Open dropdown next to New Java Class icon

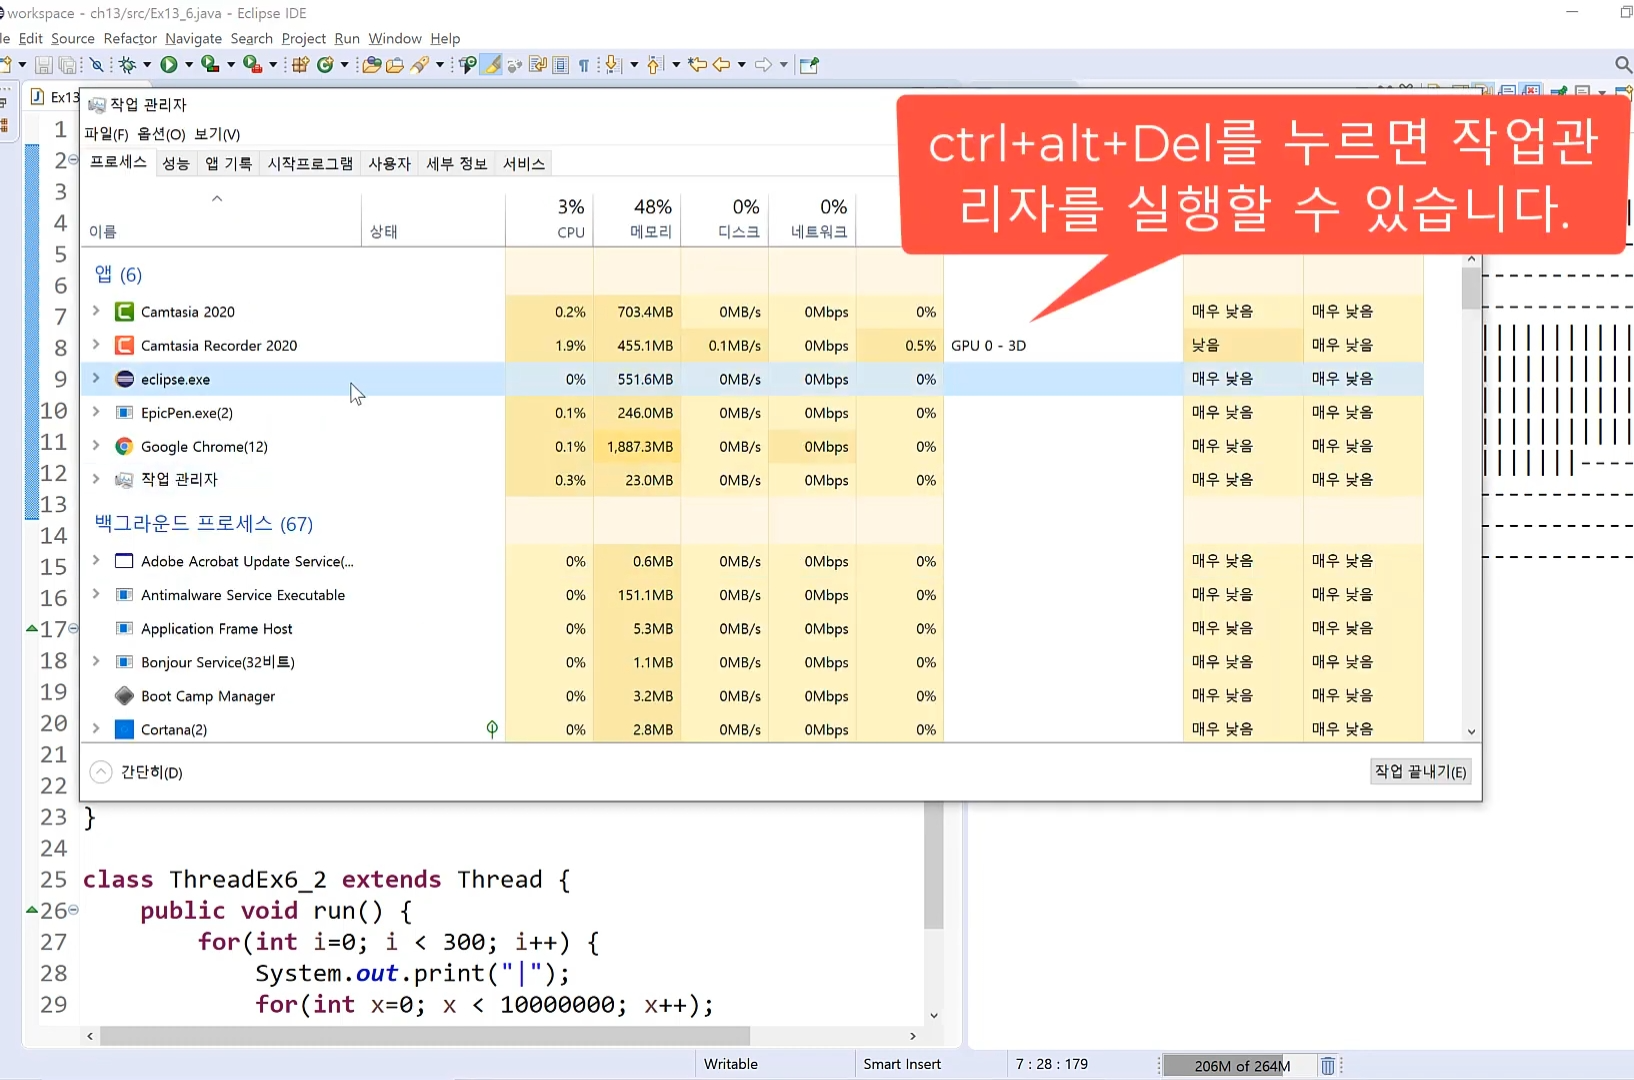(345, 65)
